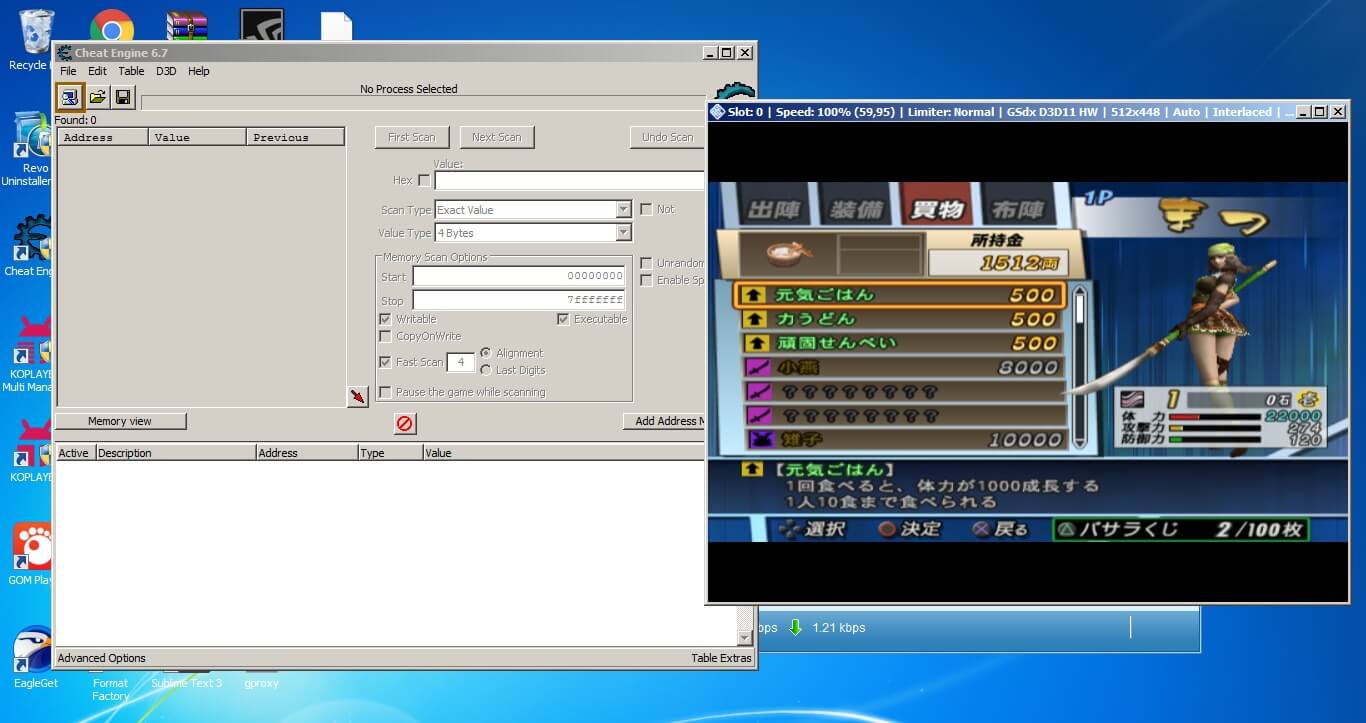Select the 買物 tab in the game

(937, 208)
